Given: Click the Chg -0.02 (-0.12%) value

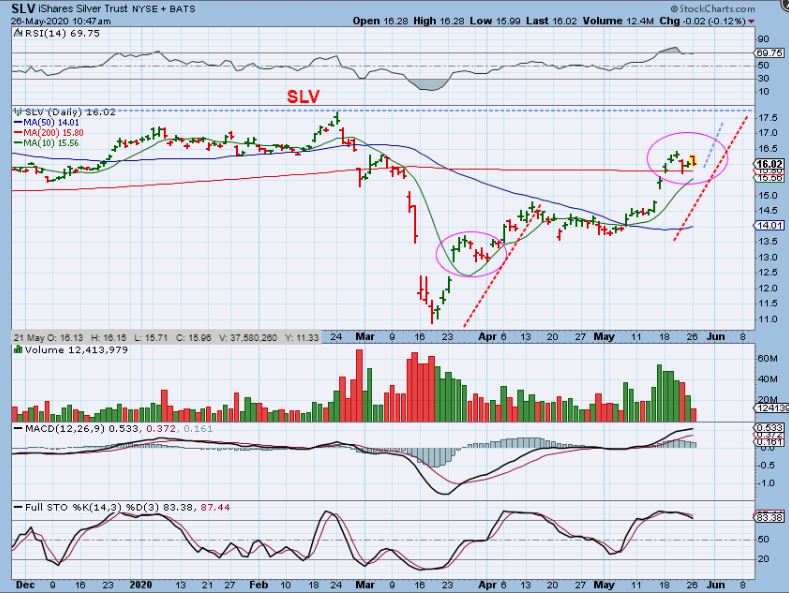Looking at the screenshot, I should pyautogui.click(x=702, y=21).
